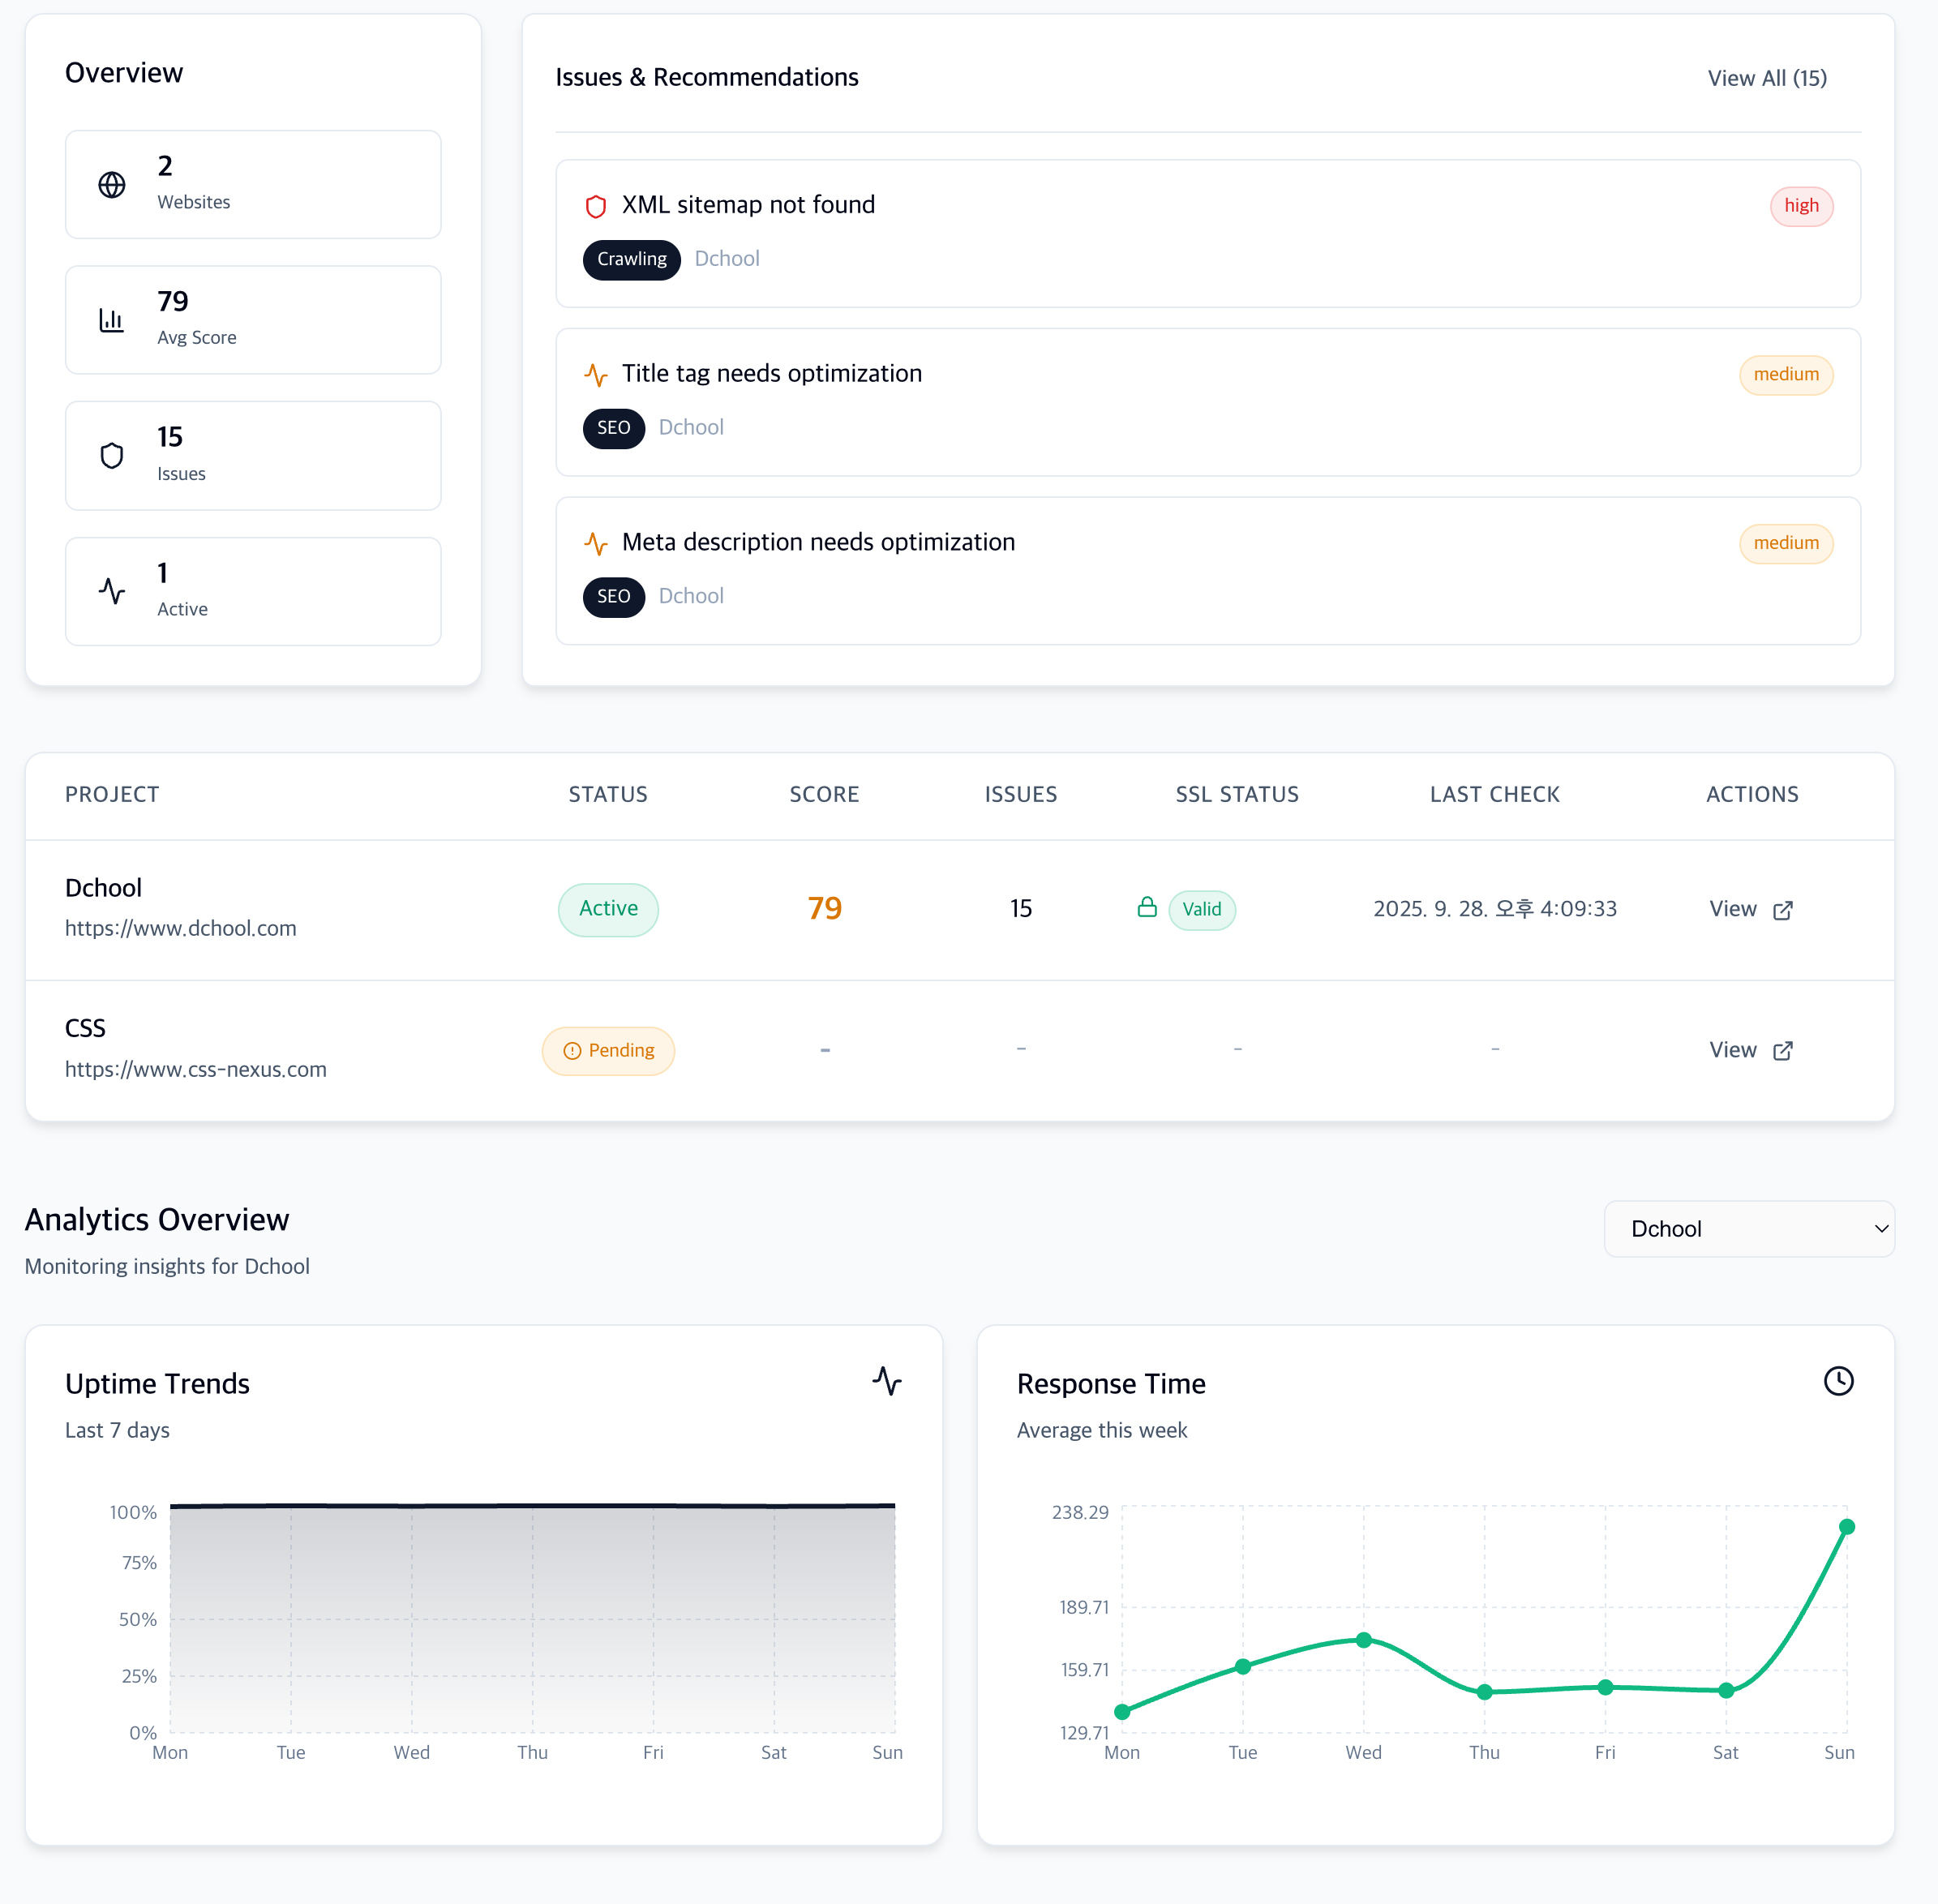
Task: Click View for the CSS project
Action: pyautogui.click(x=1751, y=1050)
